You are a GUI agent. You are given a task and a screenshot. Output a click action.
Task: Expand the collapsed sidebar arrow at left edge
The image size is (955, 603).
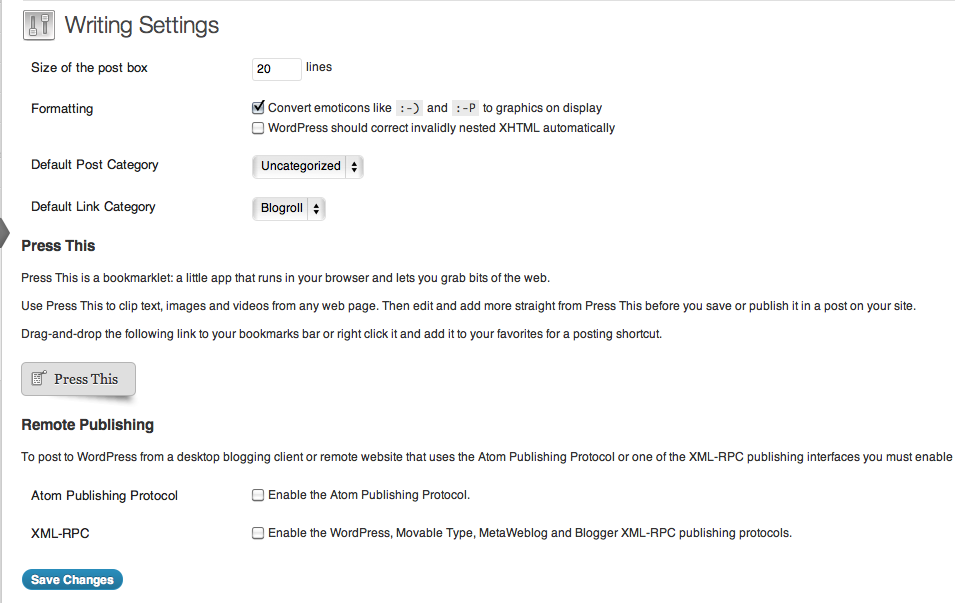[5, 233]
